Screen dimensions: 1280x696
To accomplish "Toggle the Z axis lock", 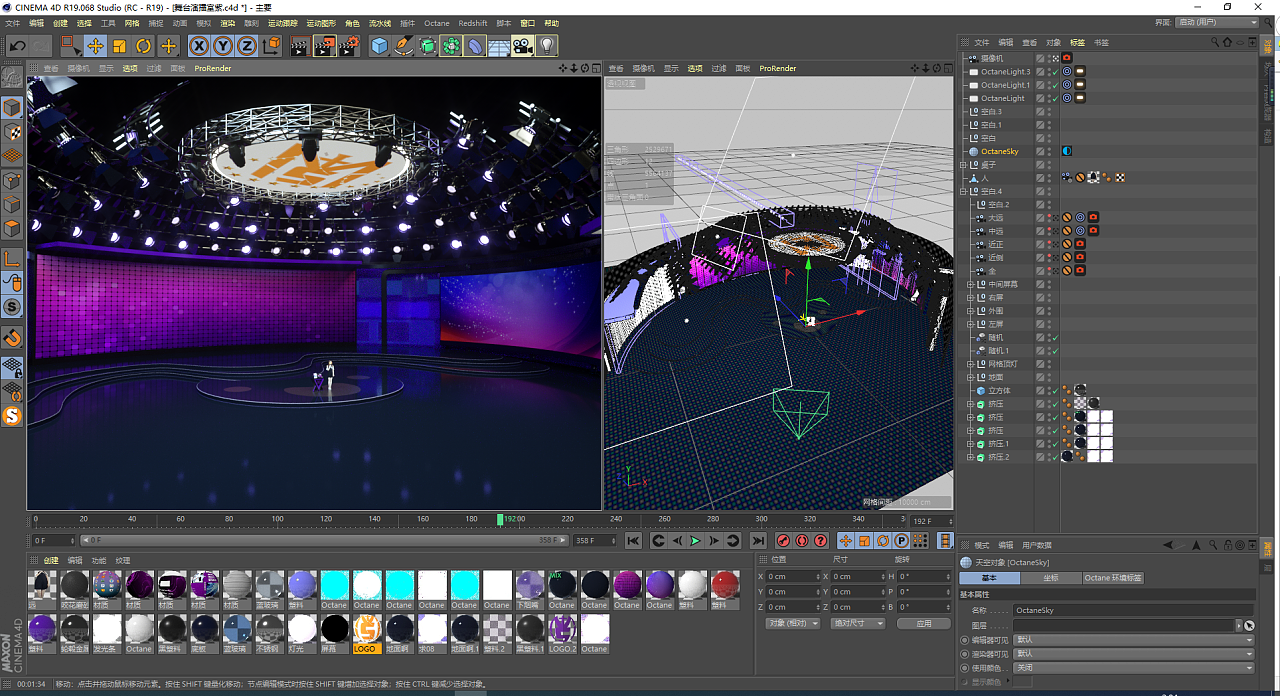I will pyautogui.click(x=247, y=46).
